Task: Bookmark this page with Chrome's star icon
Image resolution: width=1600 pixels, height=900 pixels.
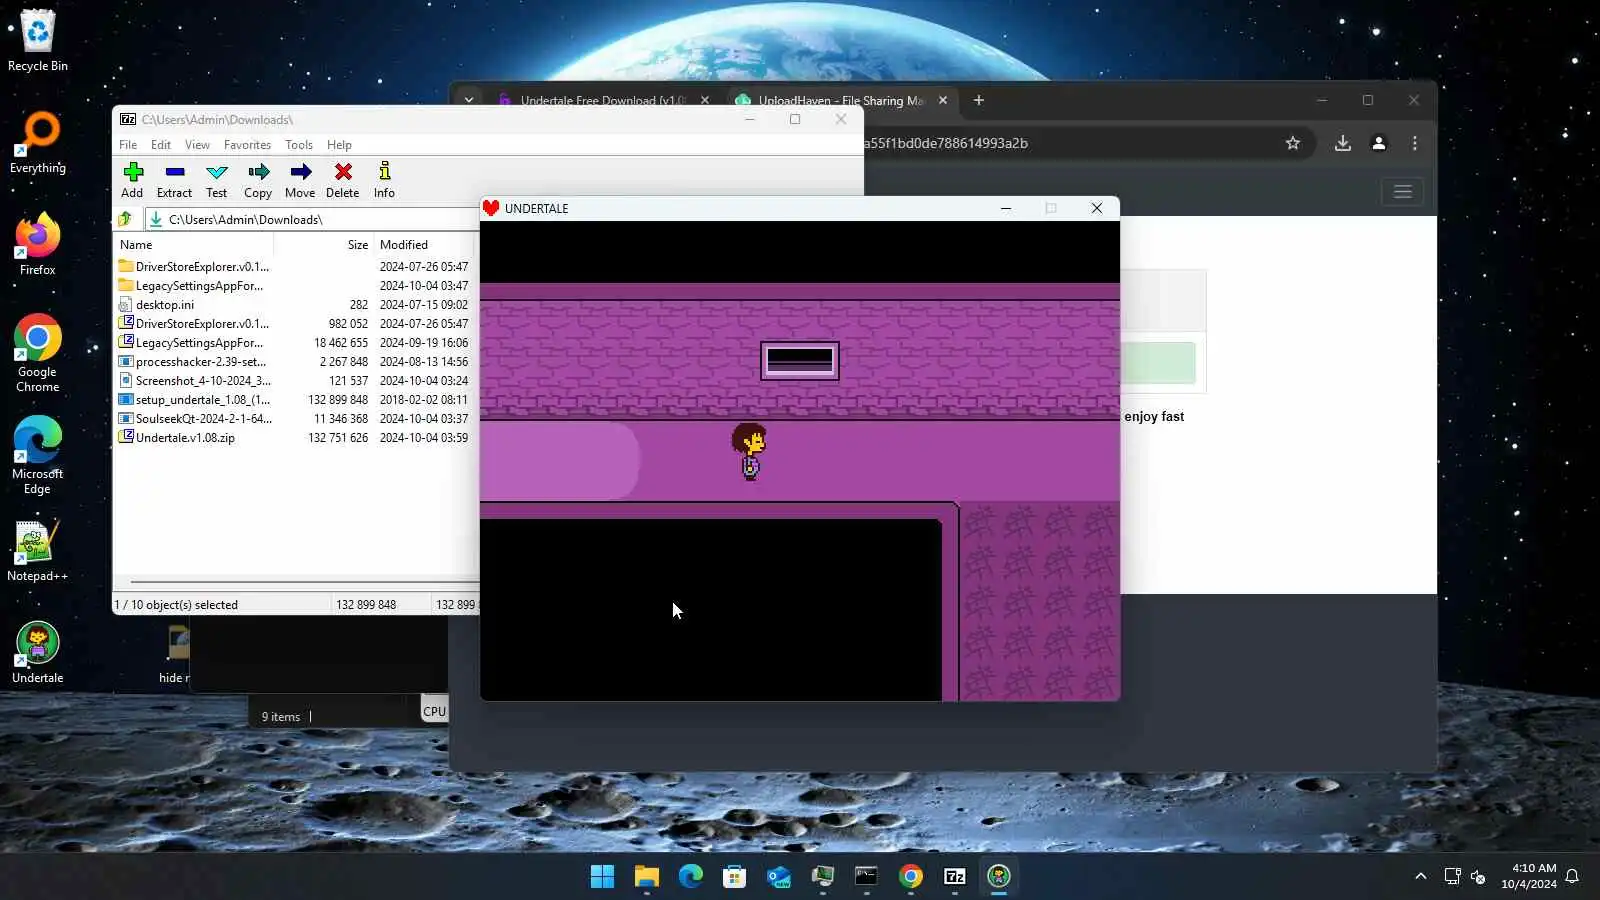Action: pos(1293,143)
